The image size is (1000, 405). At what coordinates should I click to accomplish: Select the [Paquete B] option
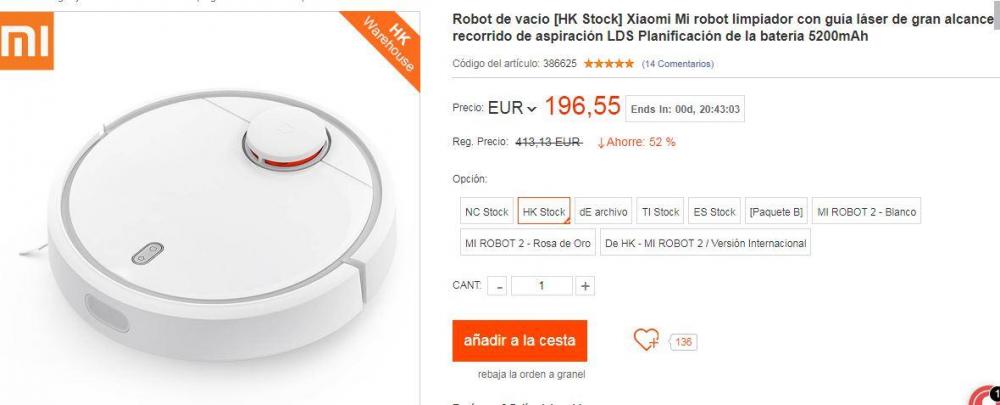pos(776,212)
